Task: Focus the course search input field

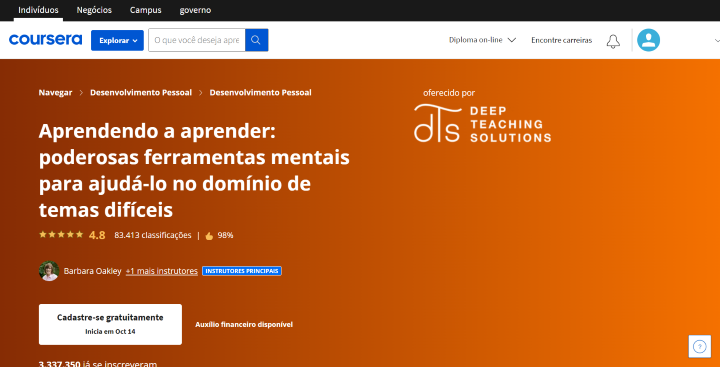Action: pos(197,40)
